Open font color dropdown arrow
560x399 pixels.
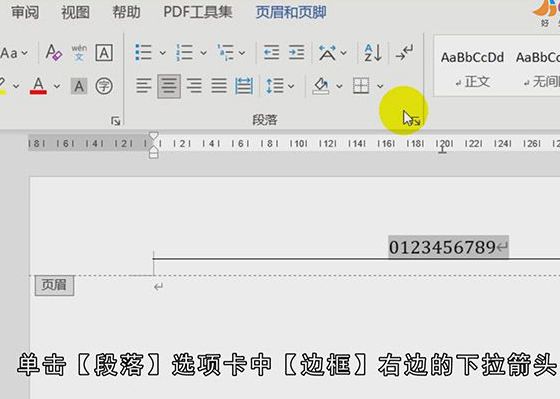[x=57, y=86]
